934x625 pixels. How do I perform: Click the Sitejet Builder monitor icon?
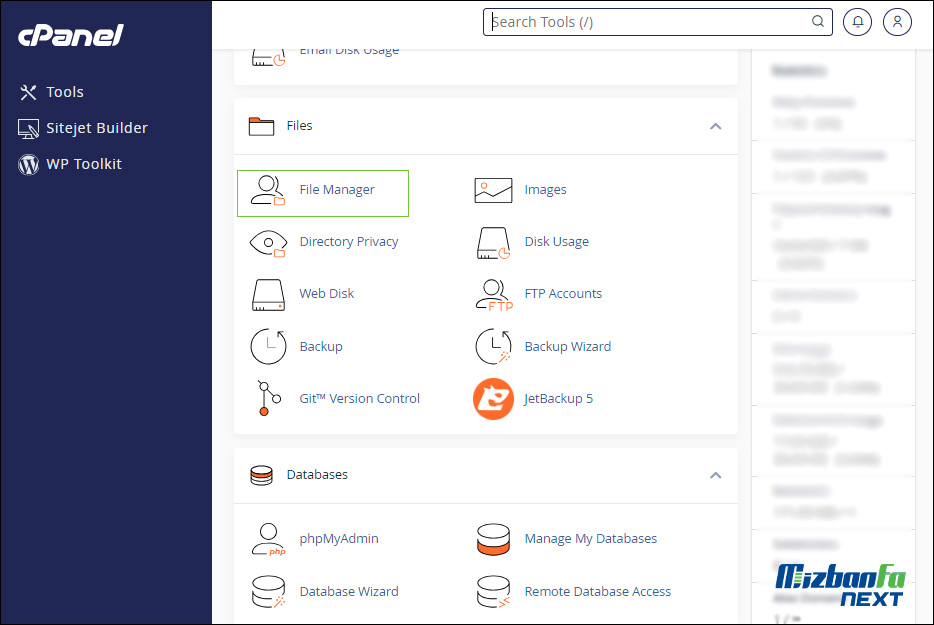coord(28,129)
